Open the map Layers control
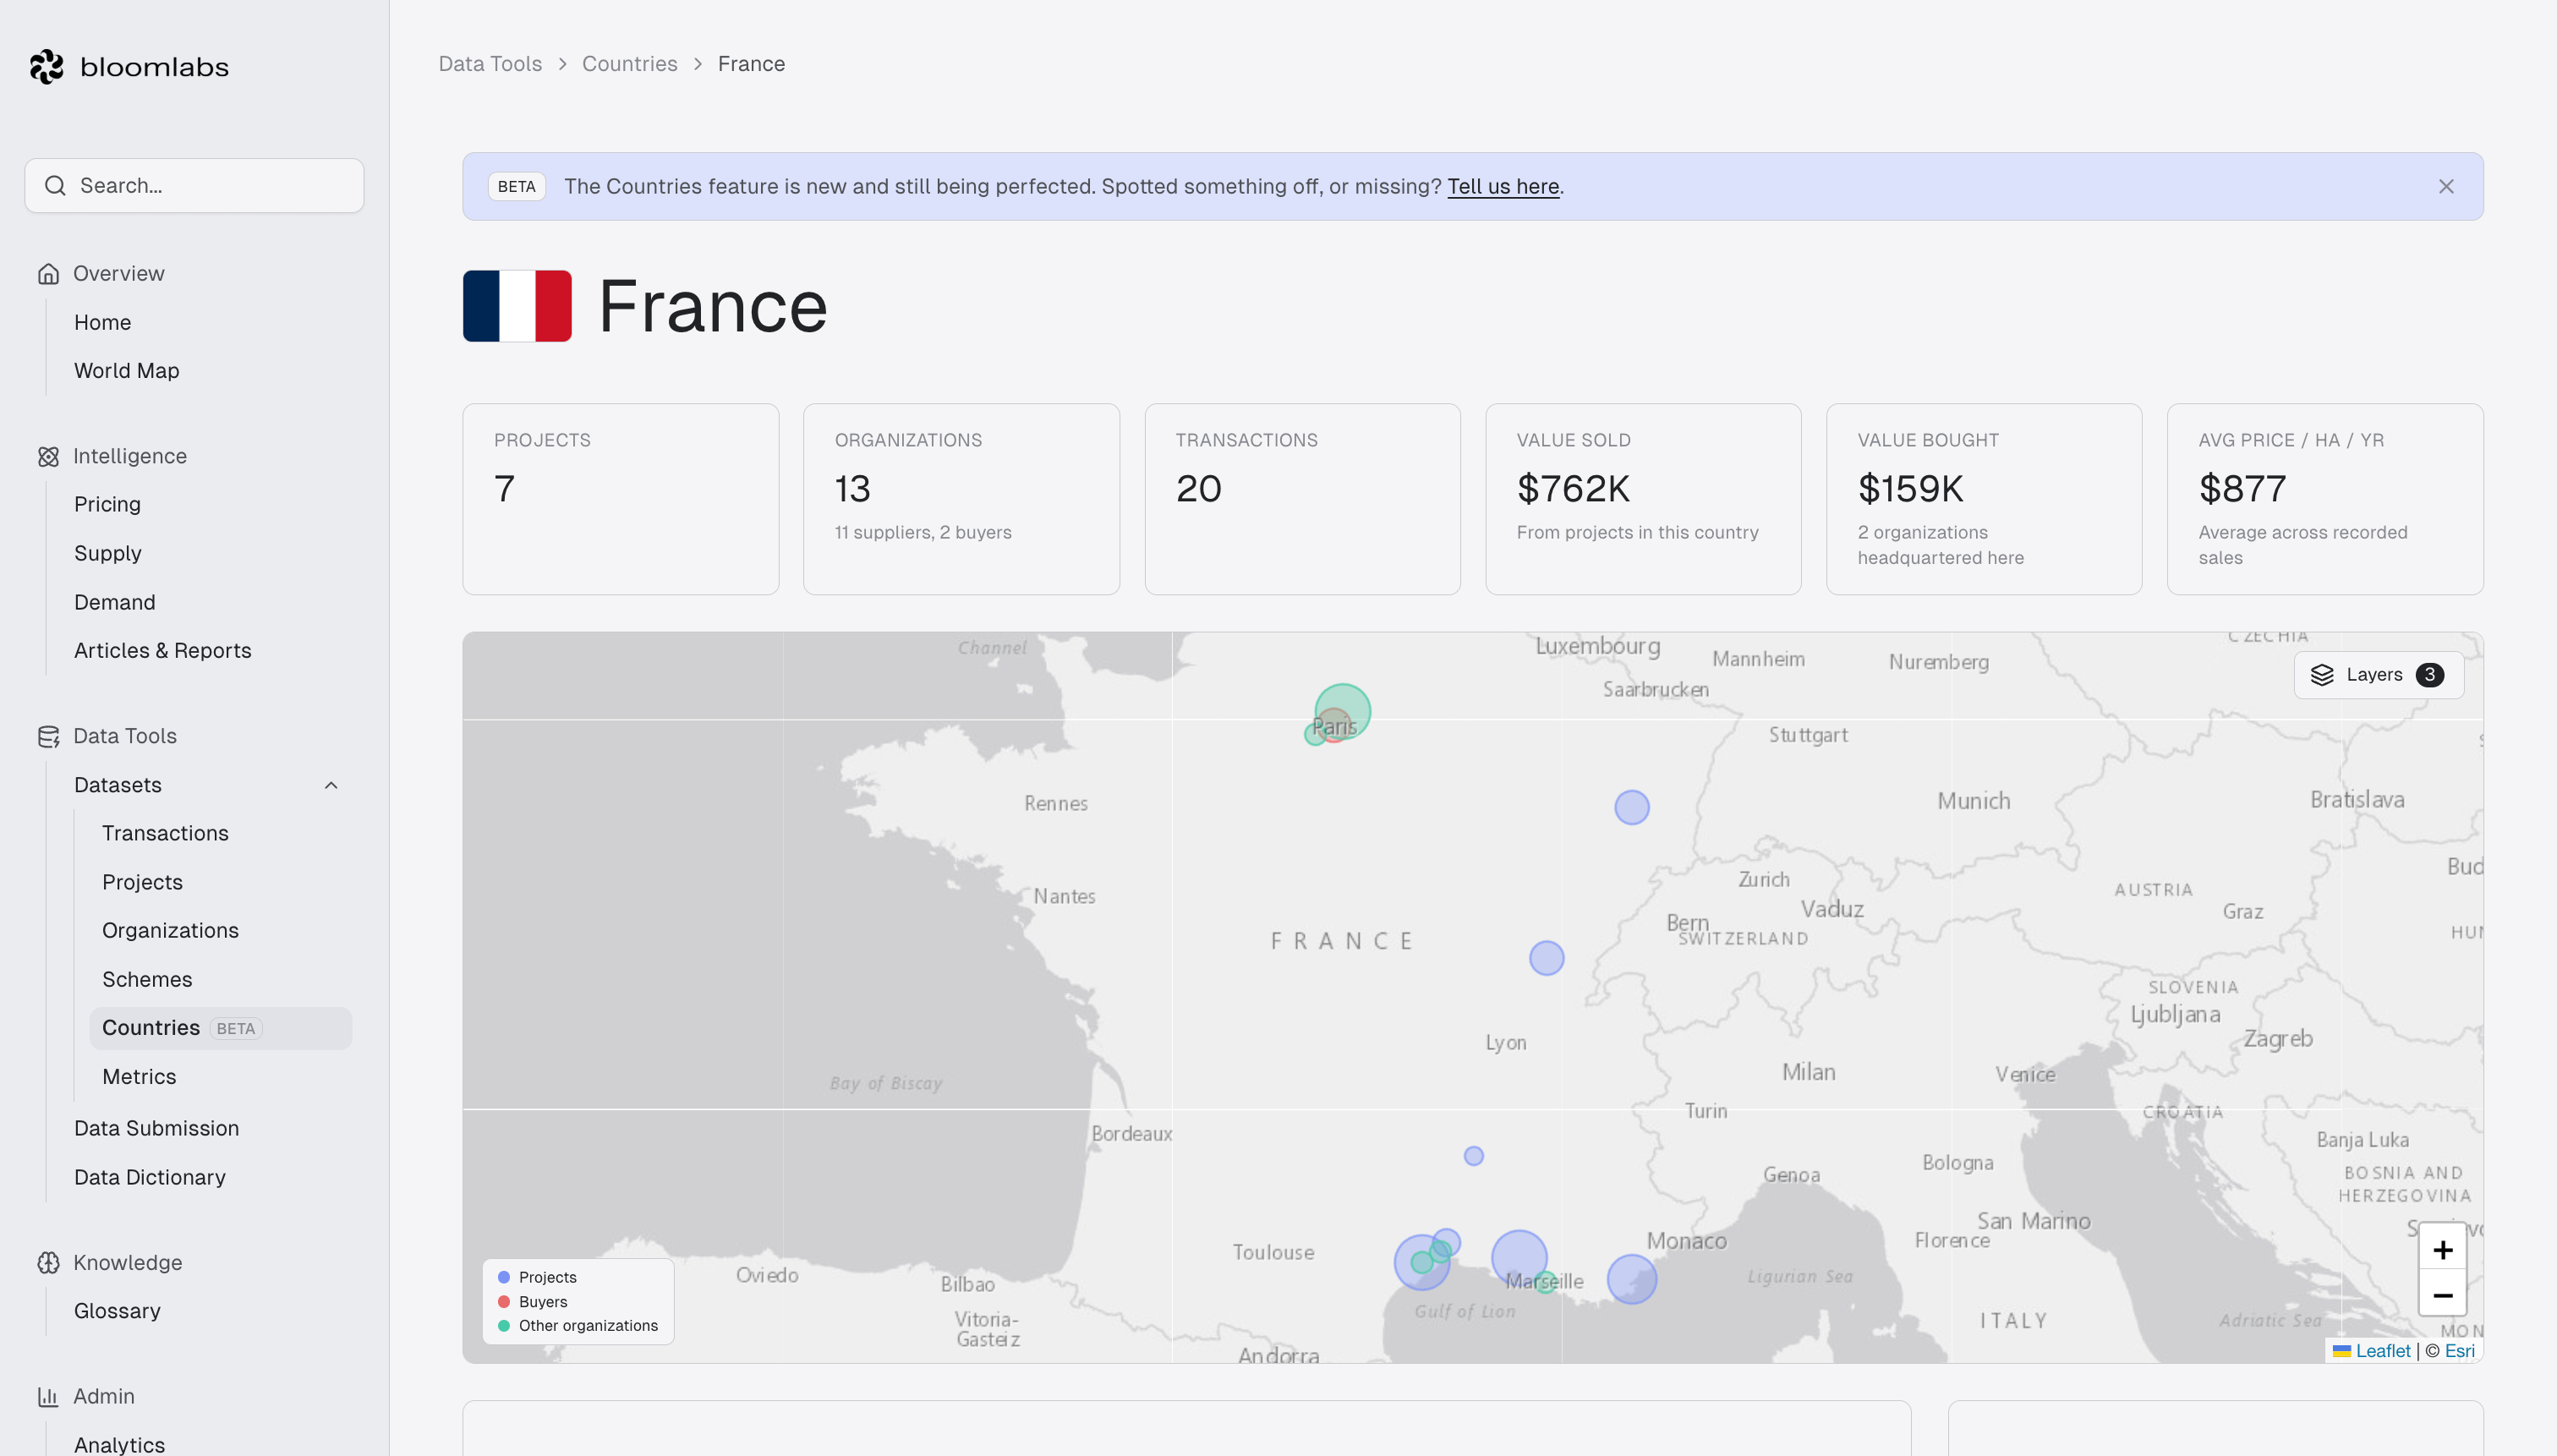The width and height of the screenshot is (2557, 1456). click(x=2378, y=675)
